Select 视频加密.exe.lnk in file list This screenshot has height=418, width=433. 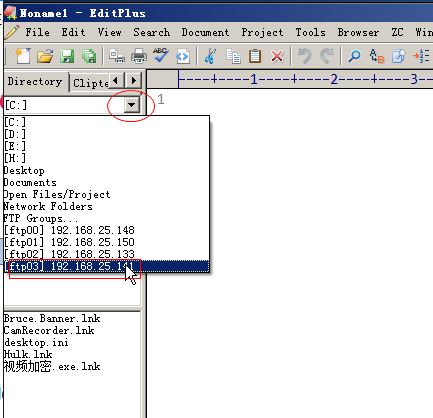click(52, 366)
